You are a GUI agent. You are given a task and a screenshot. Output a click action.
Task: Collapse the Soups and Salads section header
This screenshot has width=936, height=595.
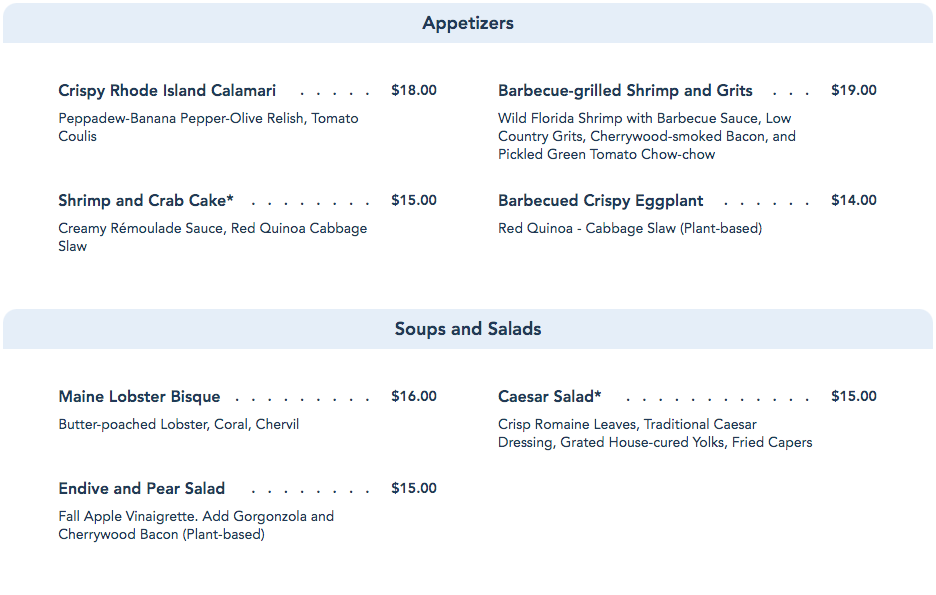click(468, 329)
